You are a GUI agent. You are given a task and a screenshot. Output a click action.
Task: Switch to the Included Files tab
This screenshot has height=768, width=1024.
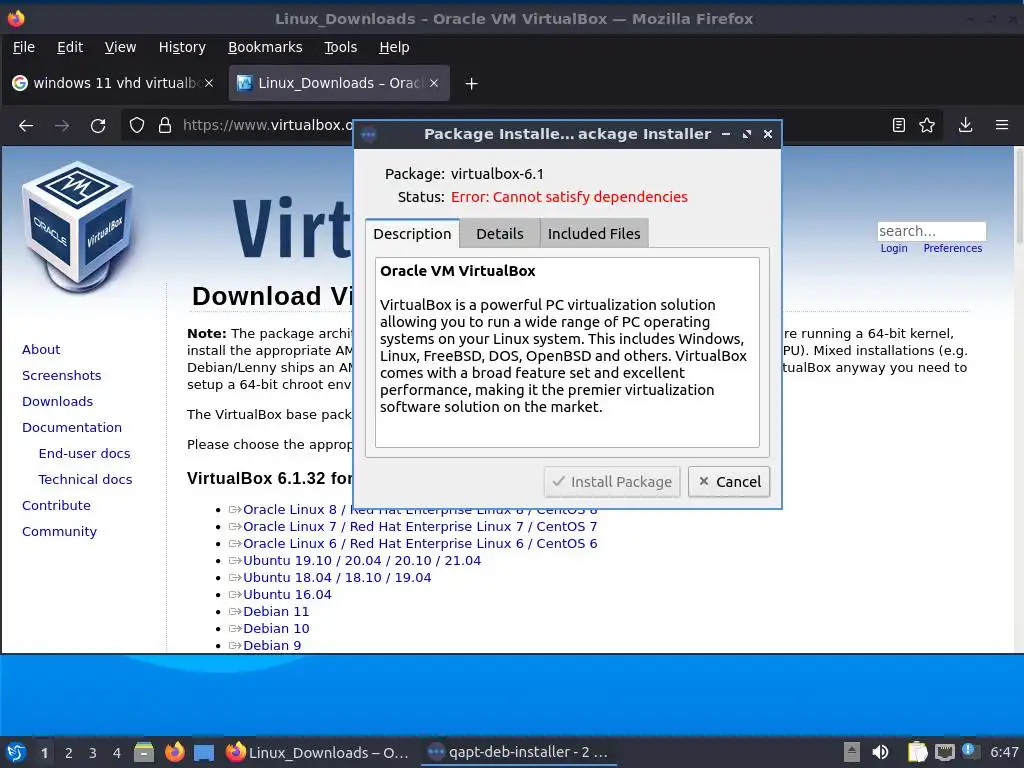coord(594,234)
